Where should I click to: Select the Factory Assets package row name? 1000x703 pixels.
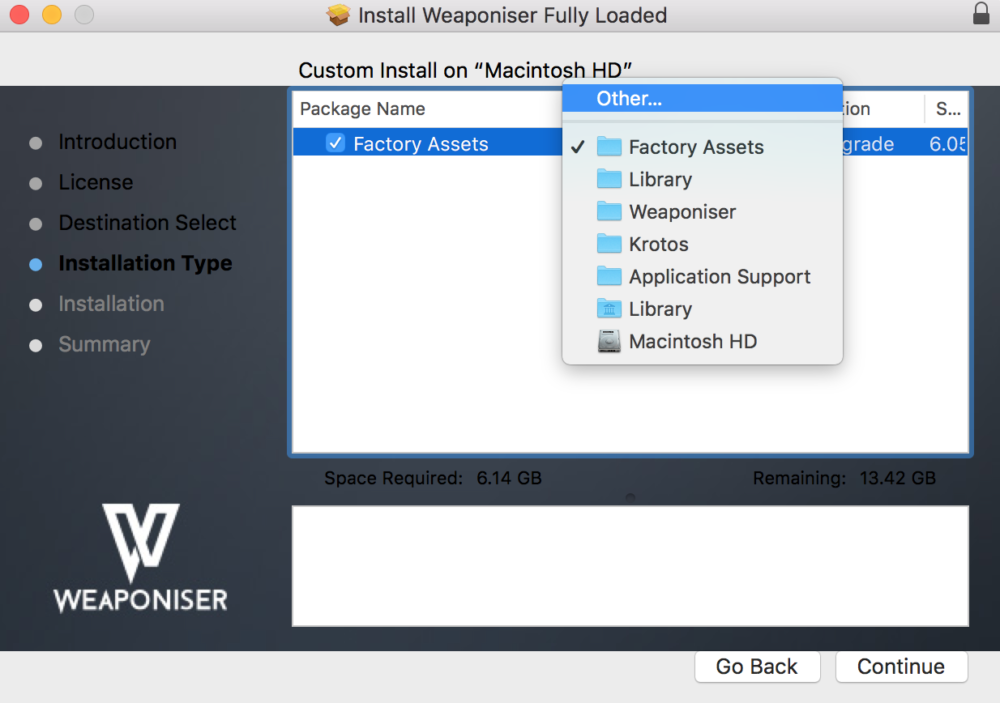click(x=421, y=144)
